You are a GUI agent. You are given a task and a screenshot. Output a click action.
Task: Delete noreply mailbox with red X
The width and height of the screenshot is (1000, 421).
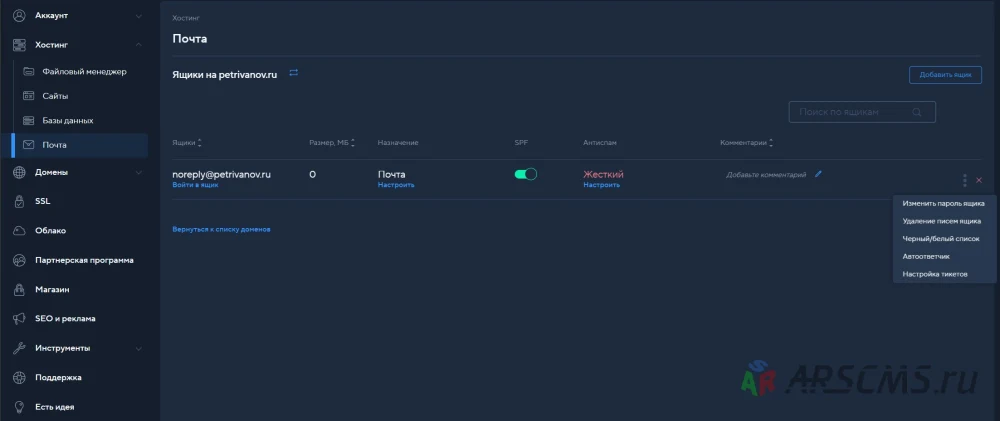979,181
